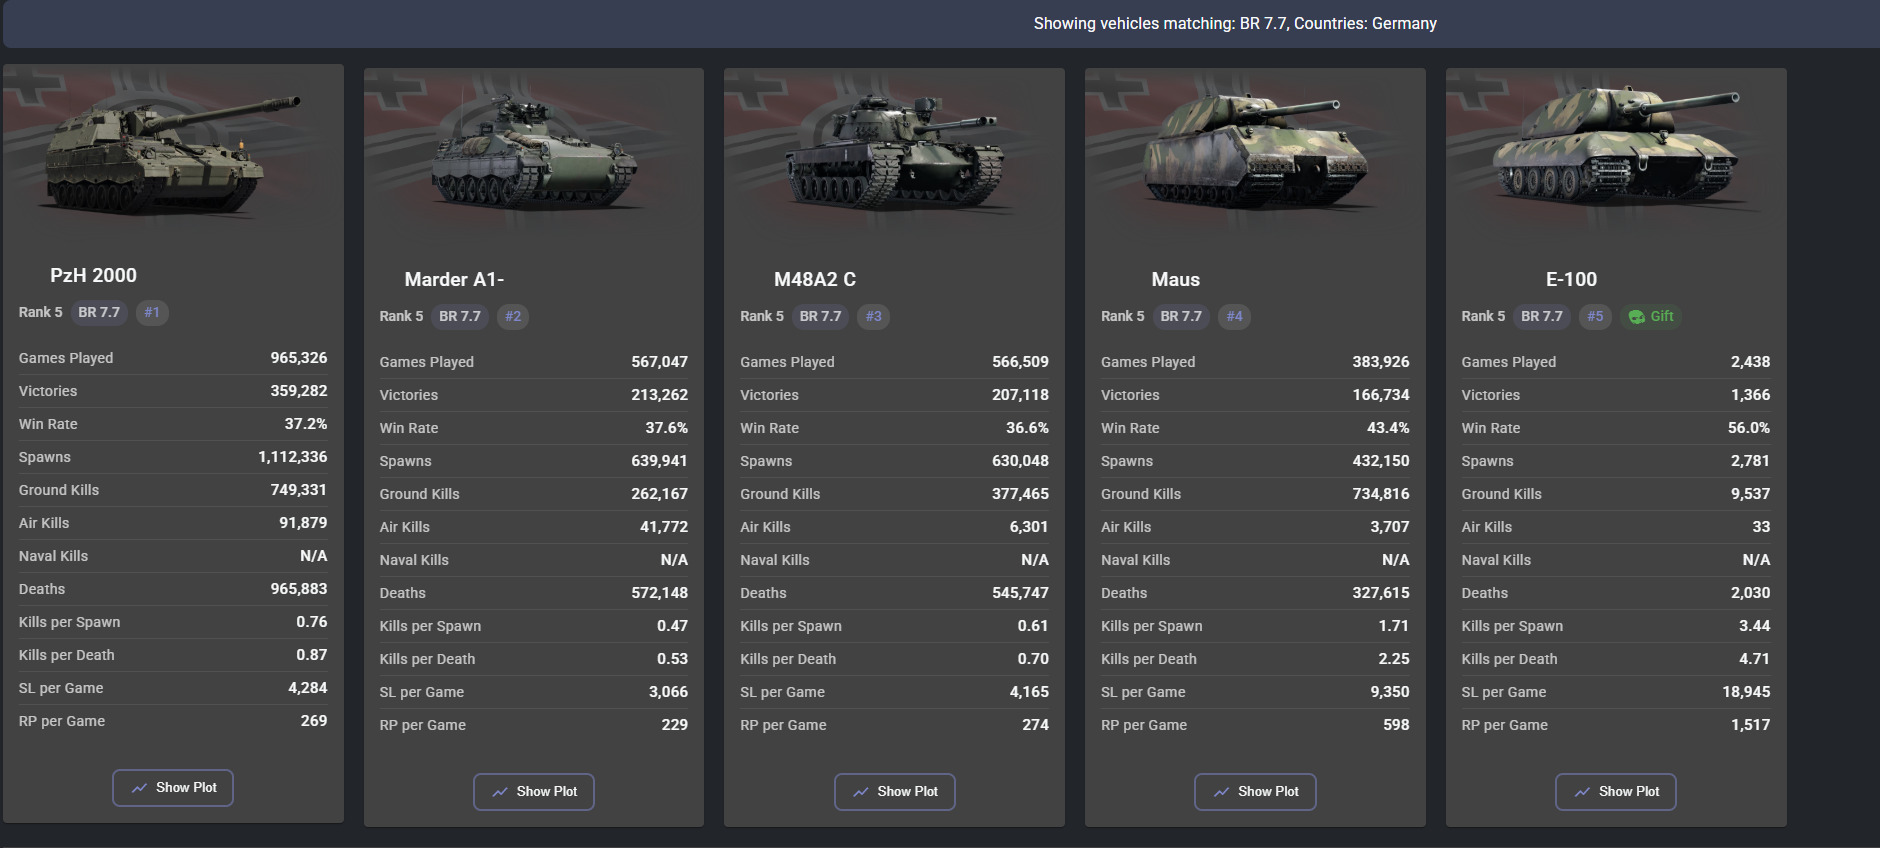Select the #3 badge on M48A2 C
1880x848 pixels.
tap(874, 317)
